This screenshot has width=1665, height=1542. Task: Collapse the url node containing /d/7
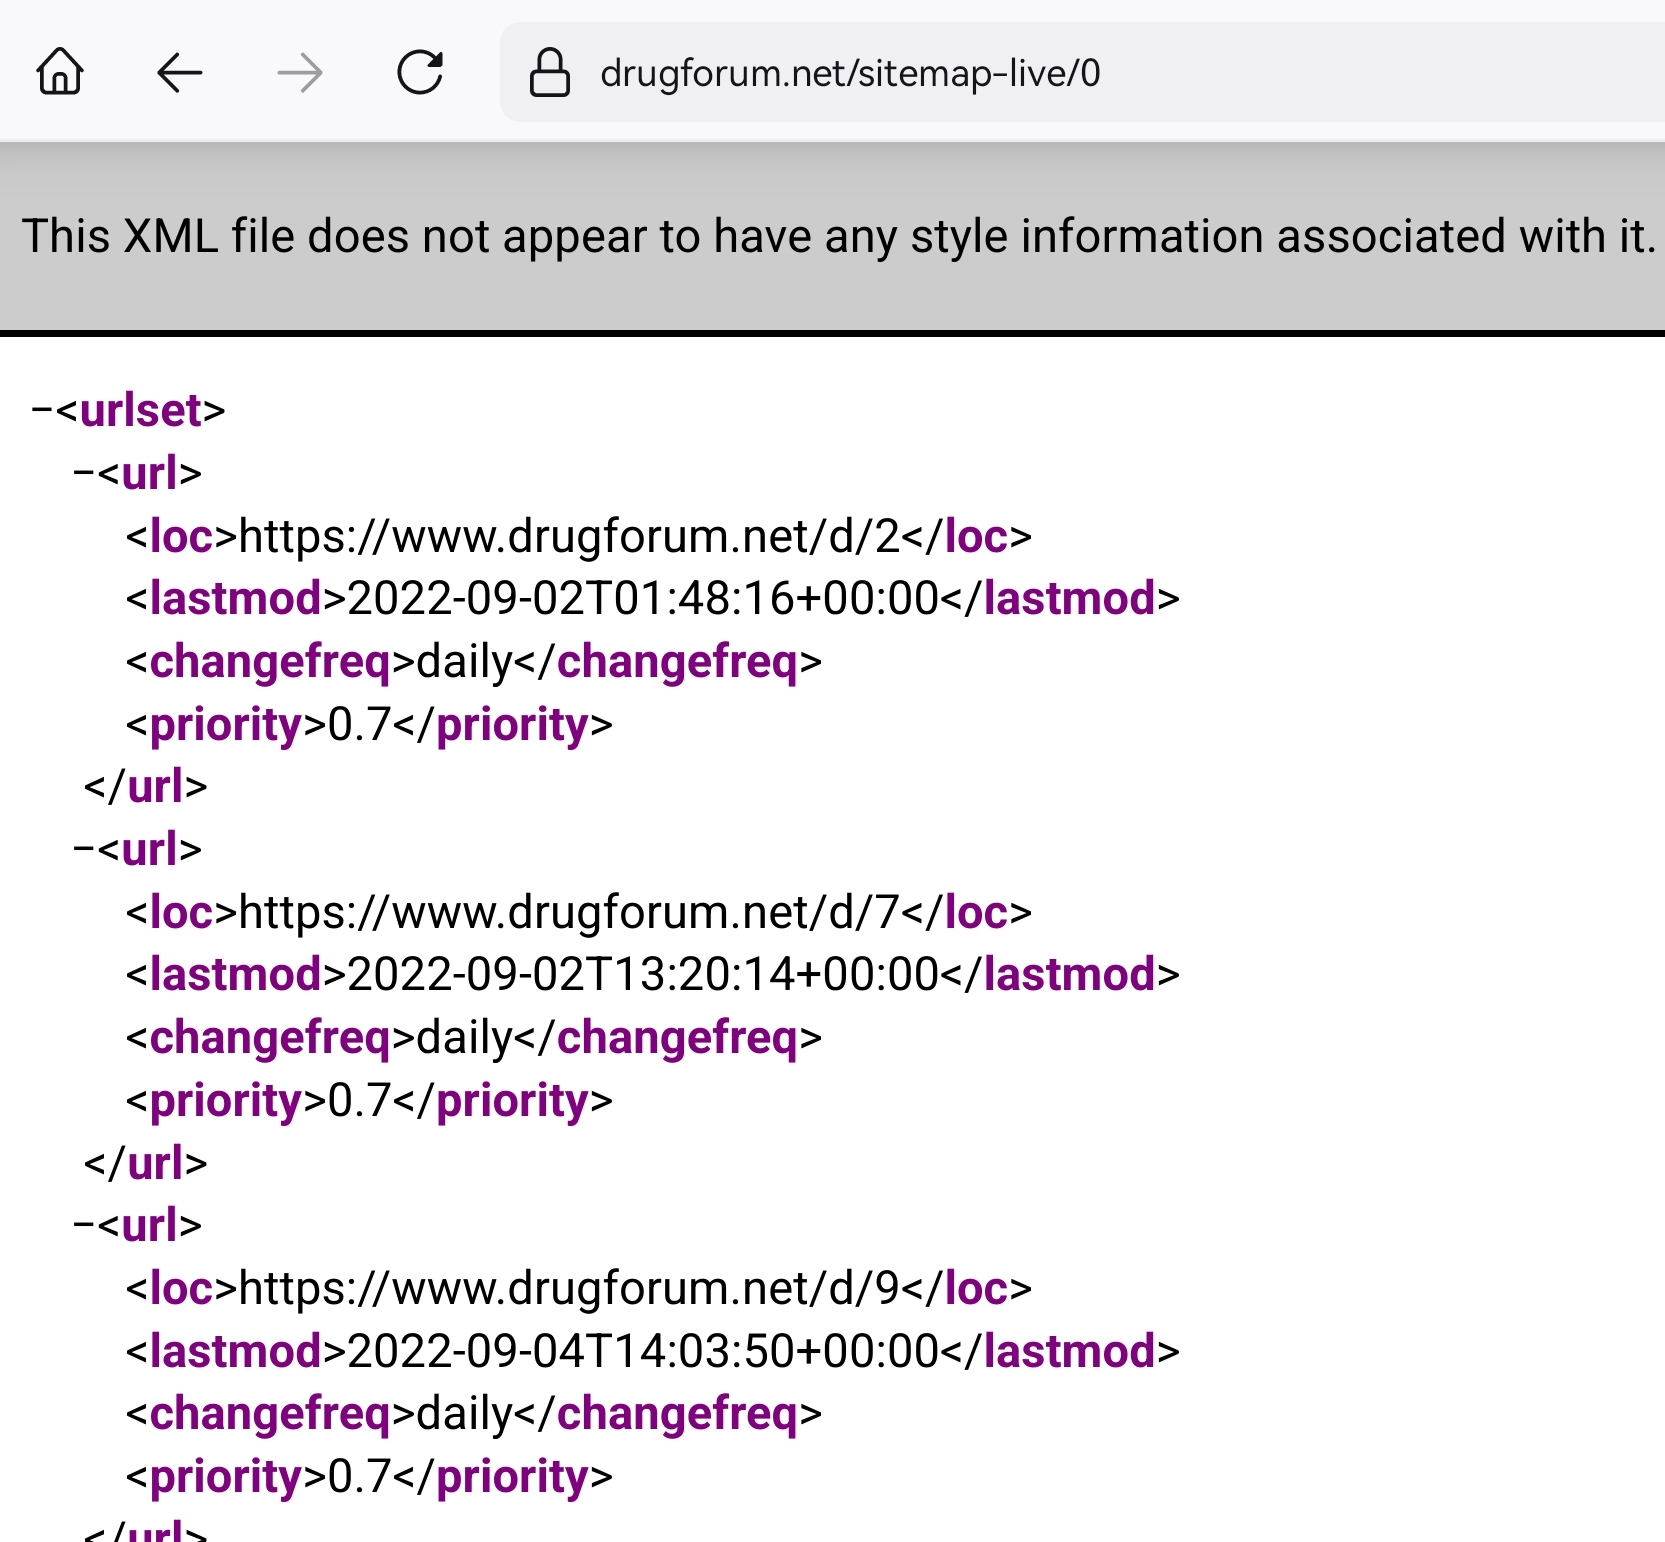tap(85, 849)
